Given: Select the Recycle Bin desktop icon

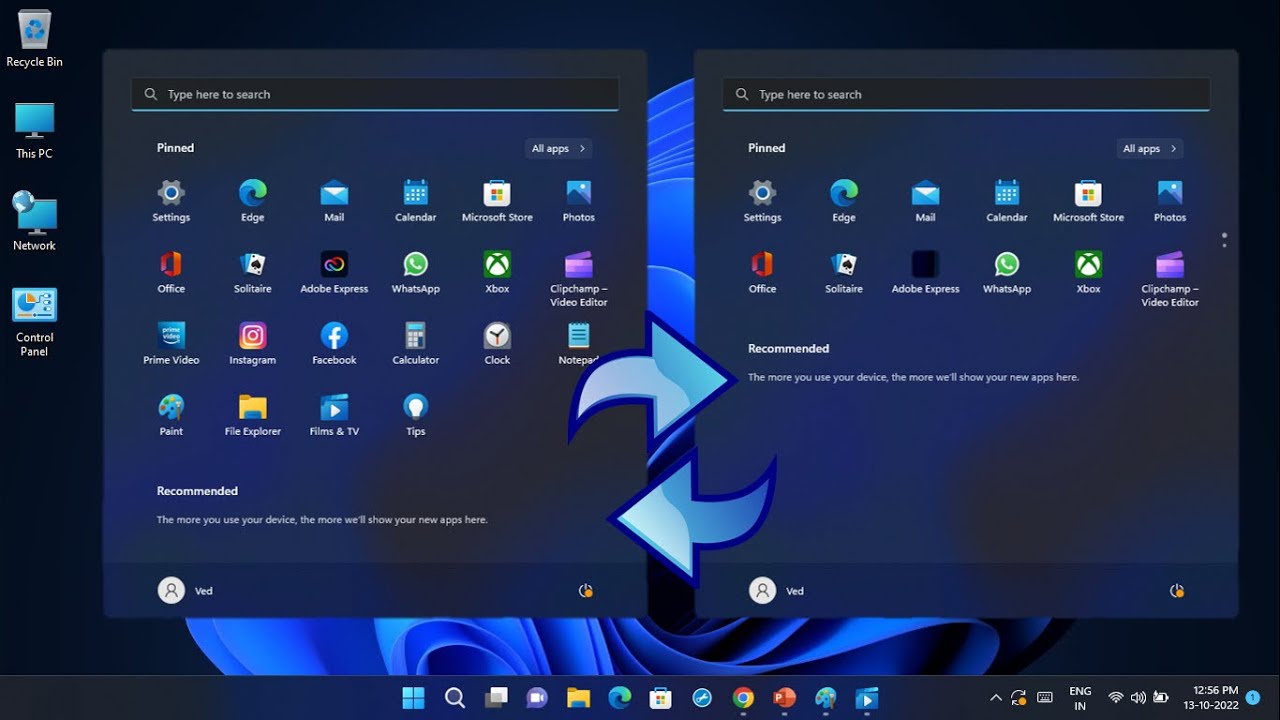Looking at the screenshot, I should pyautogui.click(x=34, y=40).
